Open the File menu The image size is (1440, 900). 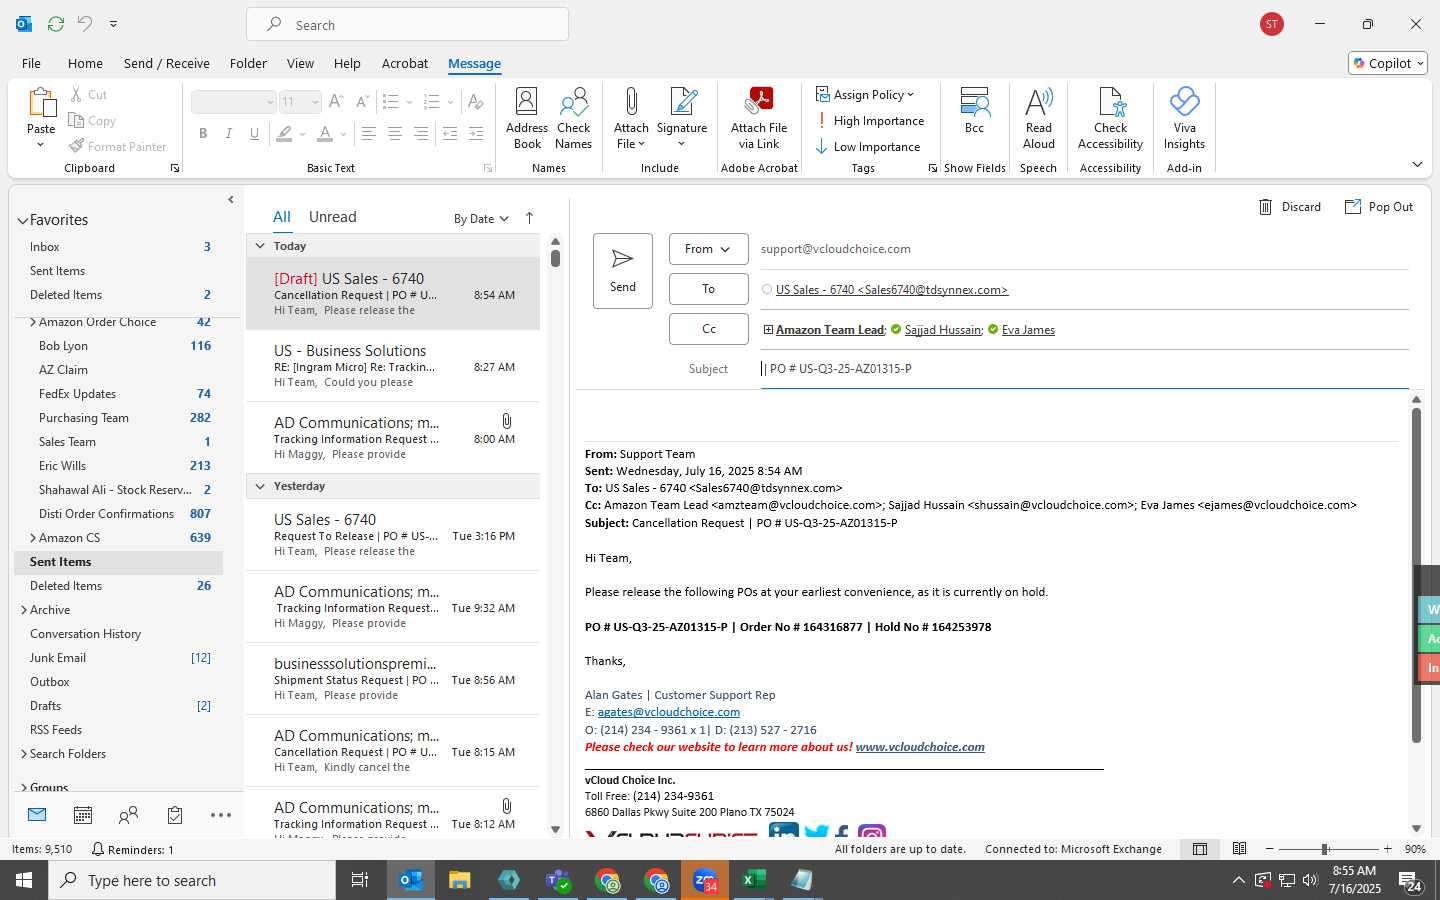pyautogui.click(x=31, y=63)
